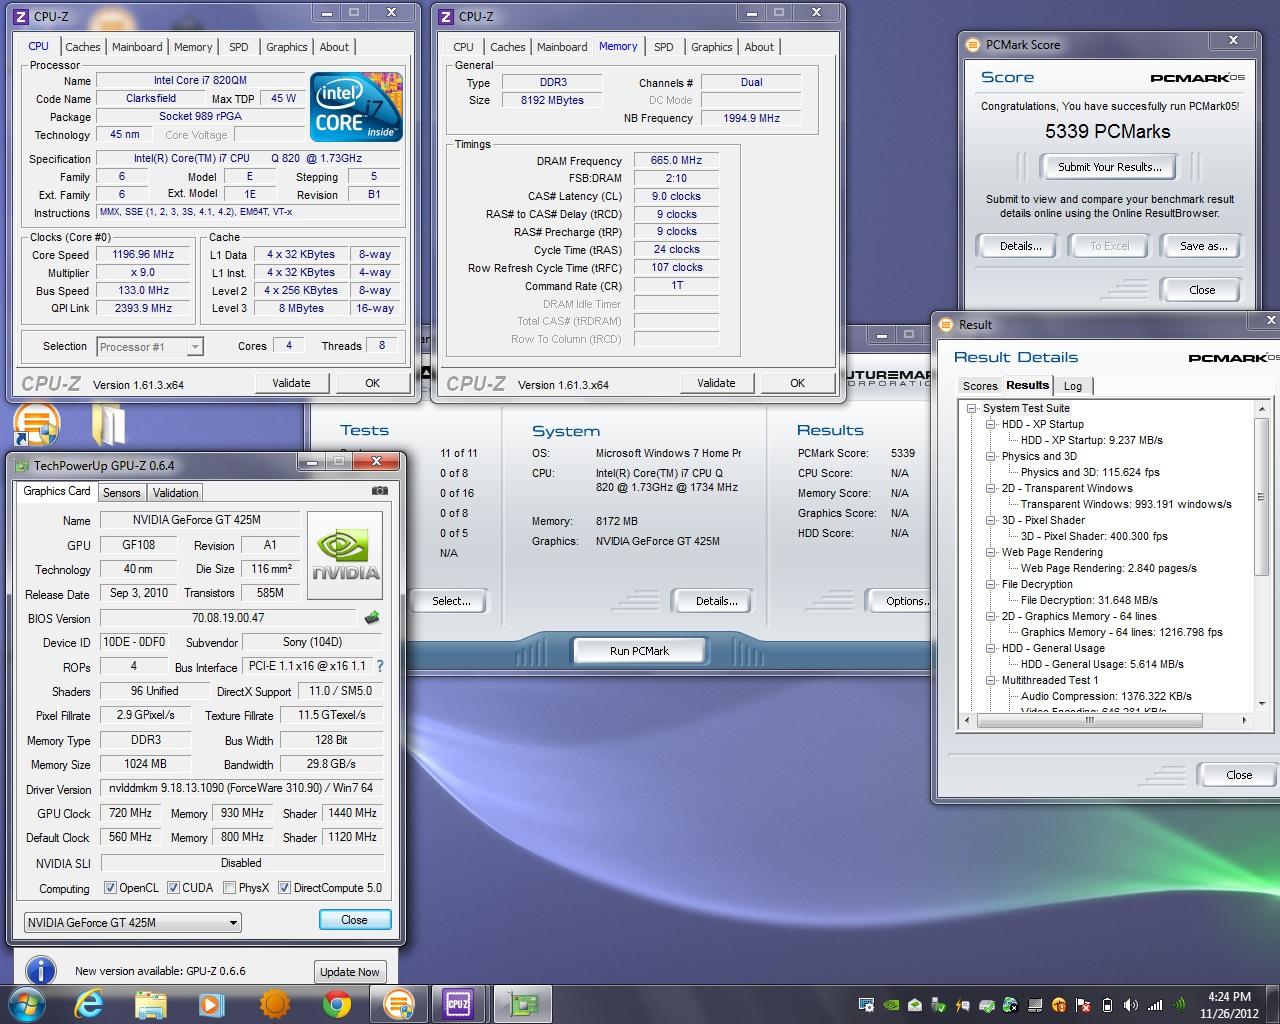Switch to the CPU-Z taskbar icon
Screen dimensions: 1280x1024
coord(458,1003)
